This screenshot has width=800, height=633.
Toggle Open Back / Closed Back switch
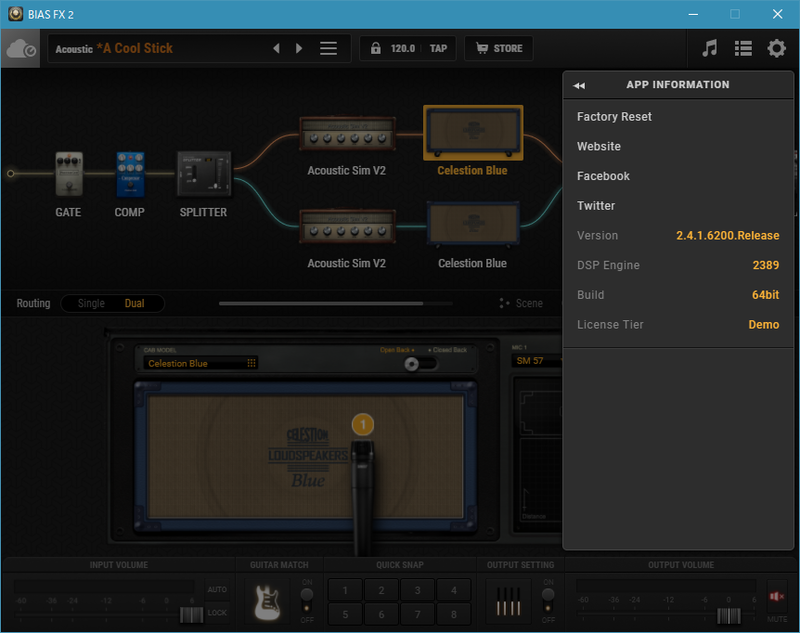click(420, 364)
